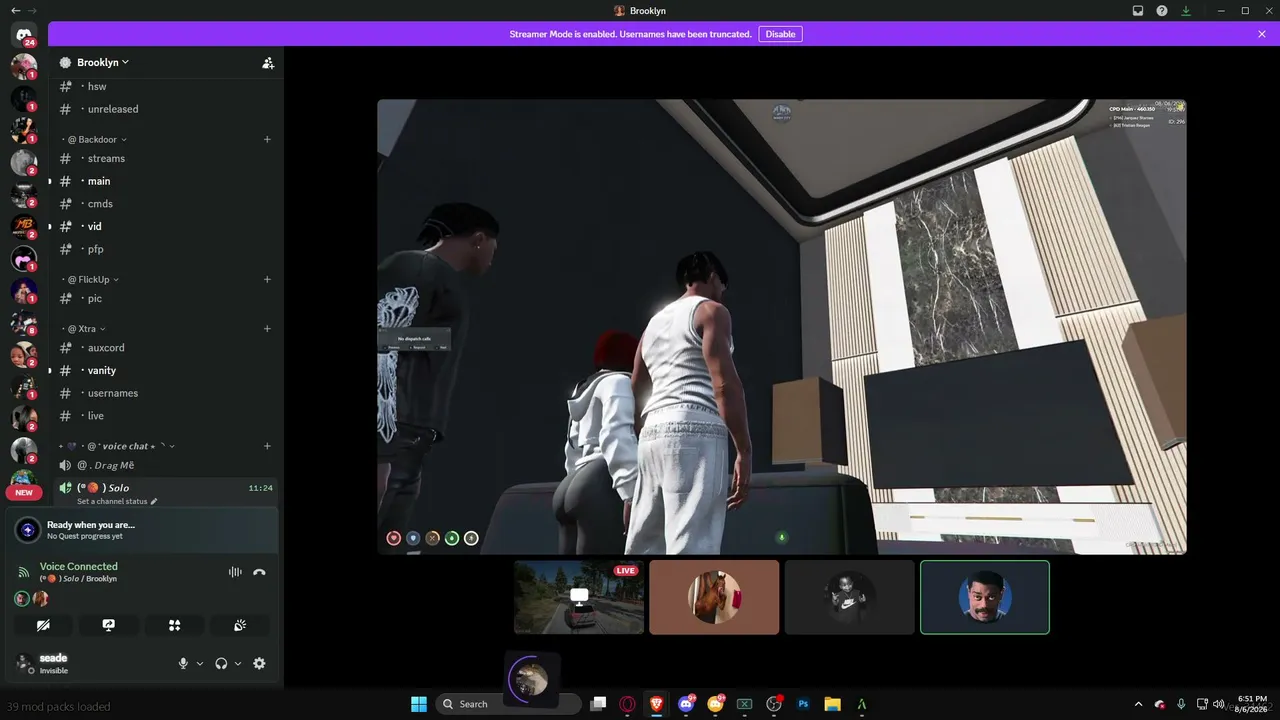Open microphone input options arrow
Viewport: 1280px width, 720px height.
coord(199,663)
